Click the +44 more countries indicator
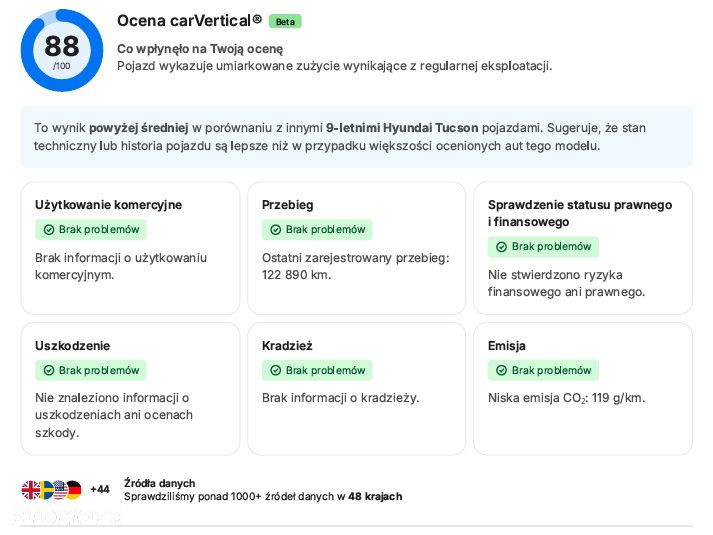This screenshot has height=535, width=713. click(x=100, y=490)
